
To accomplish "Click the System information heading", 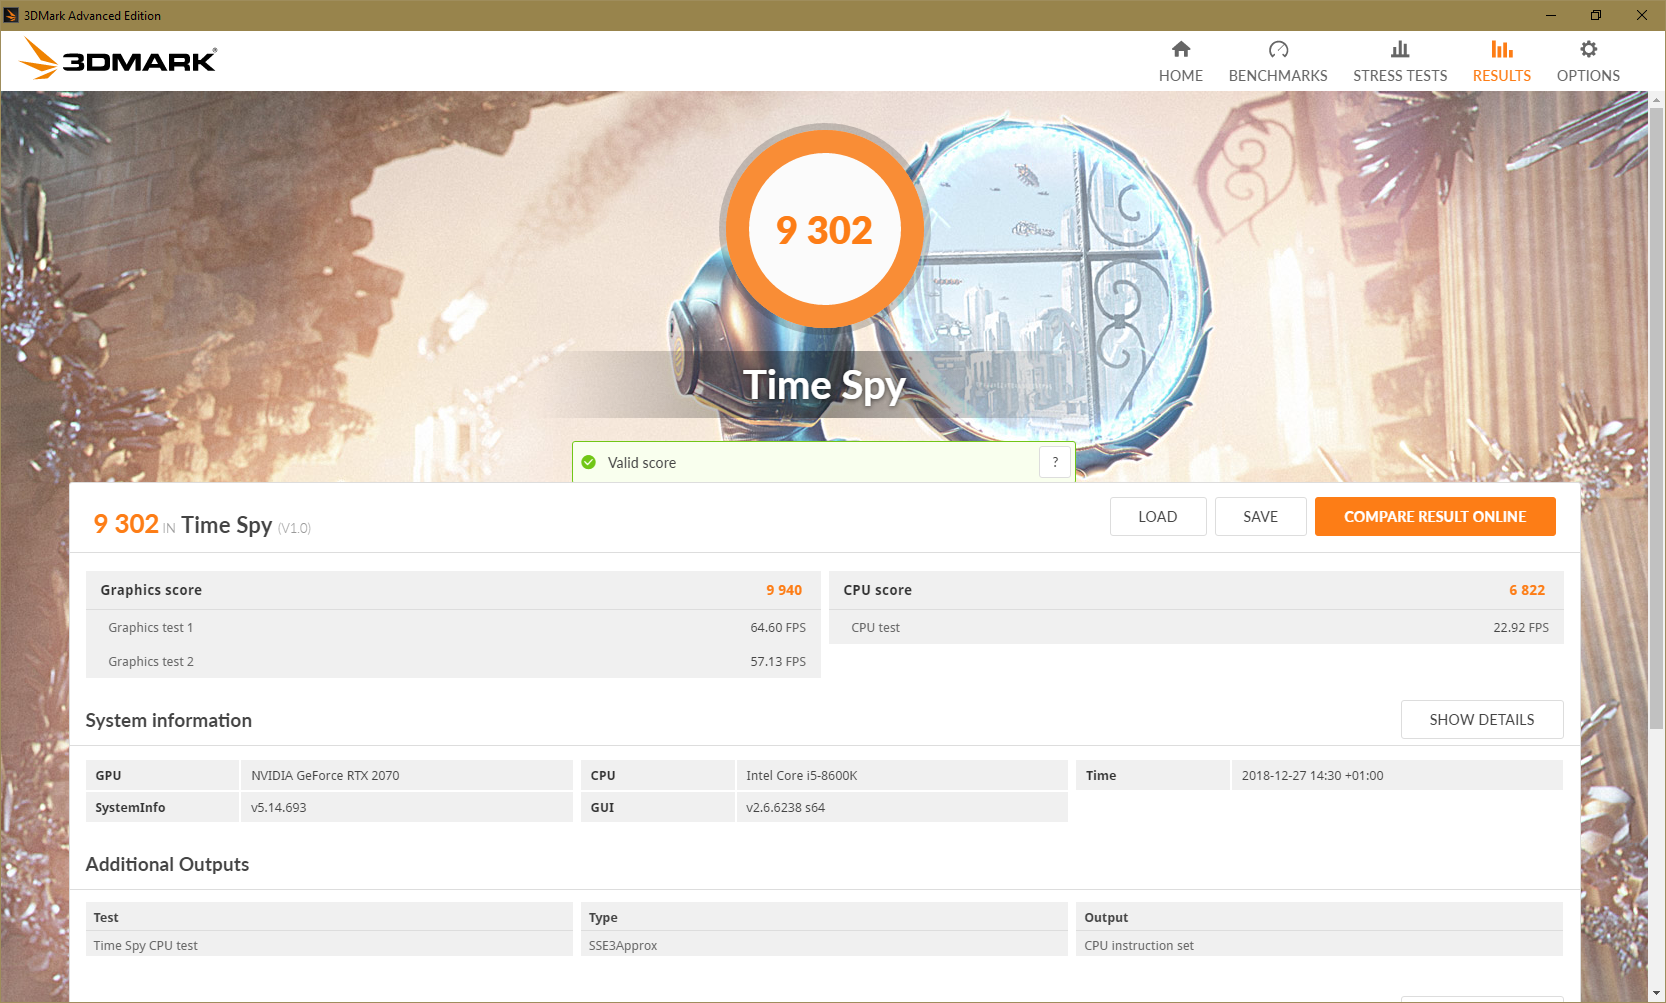I will pos(169,721).
